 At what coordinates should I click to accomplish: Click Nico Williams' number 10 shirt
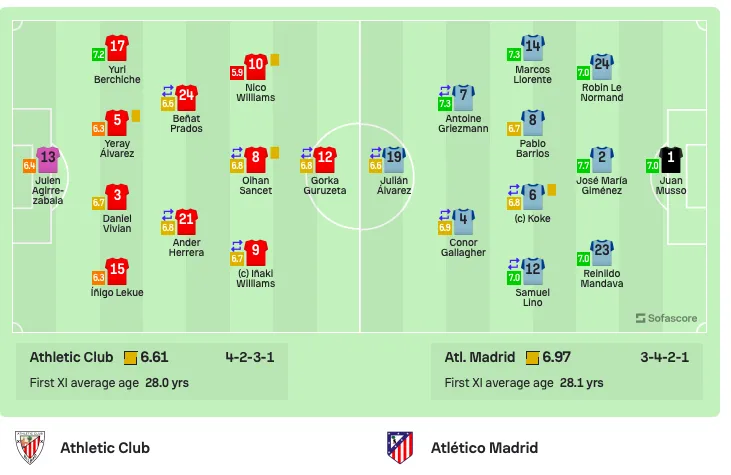point(255,67)
